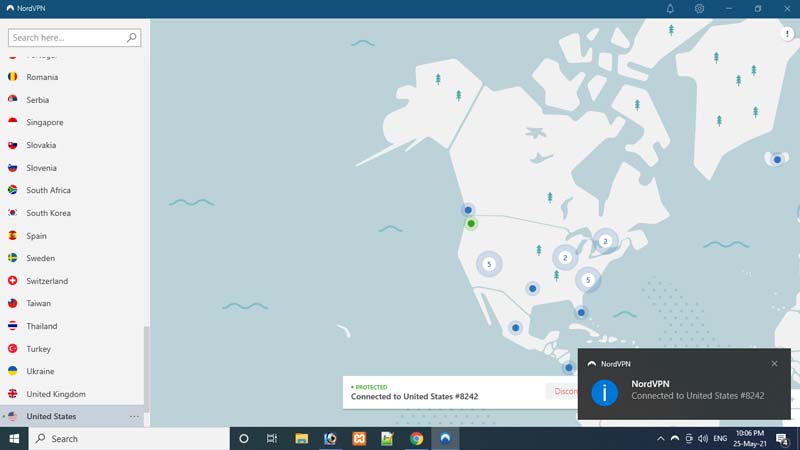
Task: Open Cortana circle in the taskbar
Action: [243, 439]
